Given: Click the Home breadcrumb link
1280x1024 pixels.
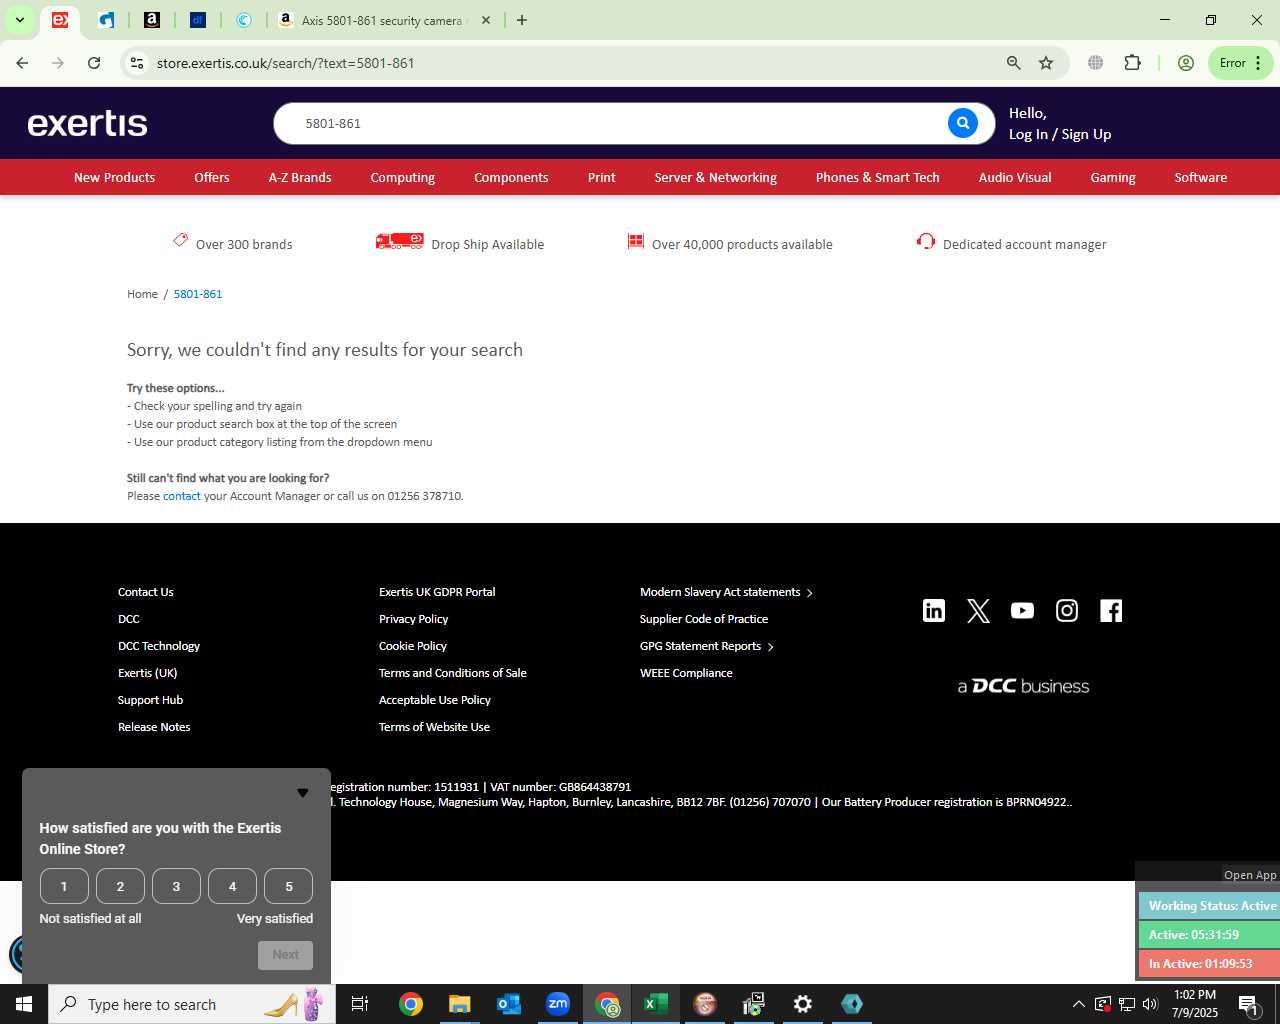Looking at the screenshot, I should tap(142, 294).
